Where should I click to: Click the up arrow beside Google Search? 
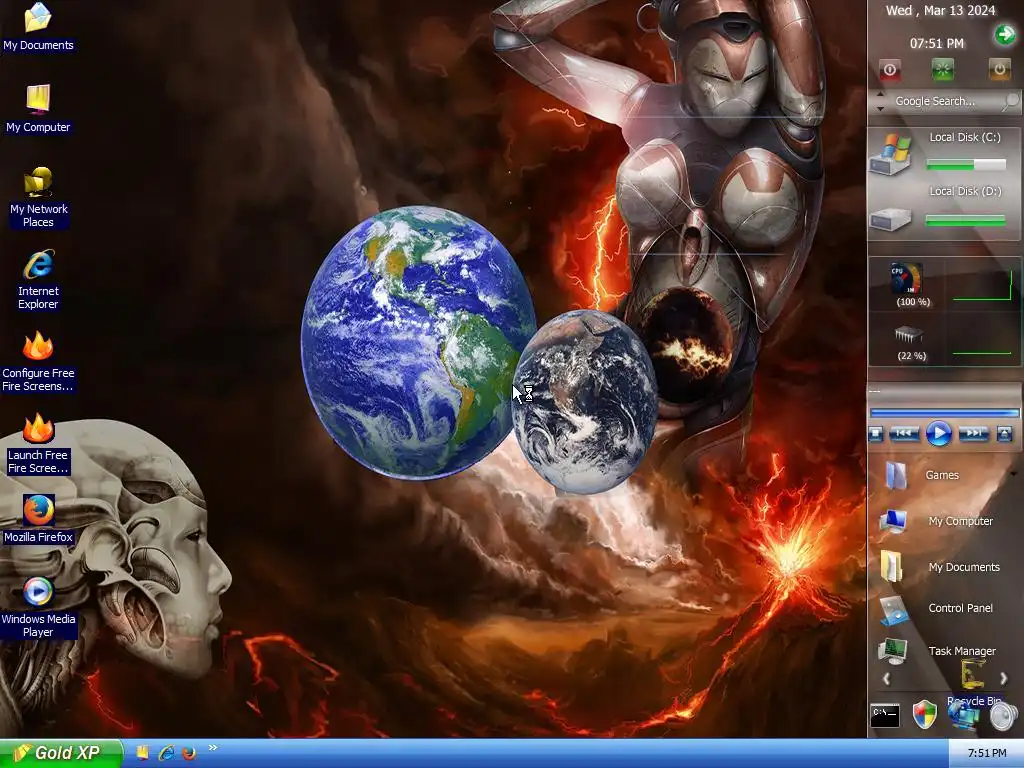(880, 95)
